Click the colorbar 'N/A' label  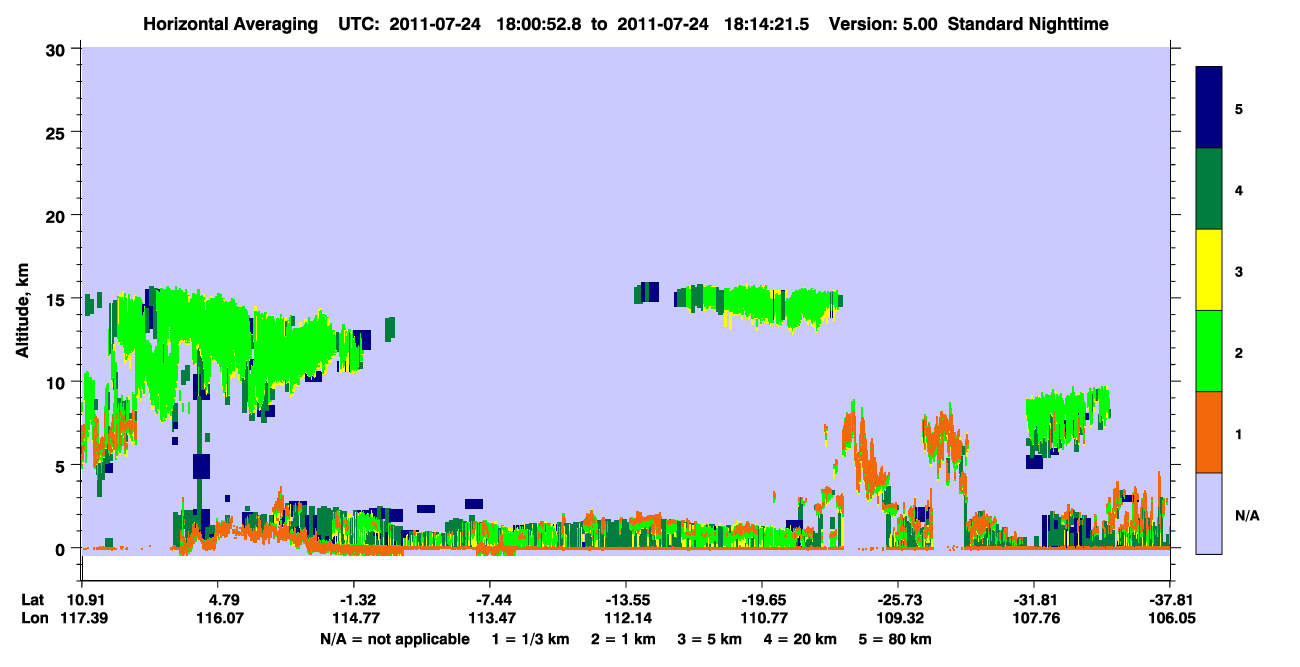click(1246, 515)
